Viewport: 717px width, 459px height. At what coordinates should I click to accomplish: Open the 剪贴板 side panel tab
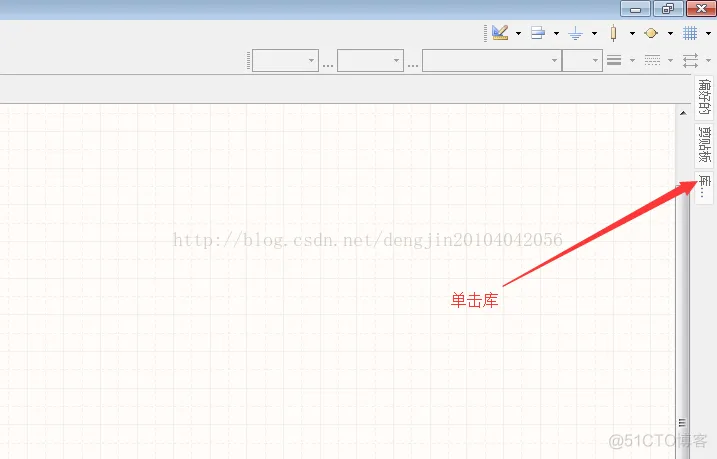click(x=704, y=145)
